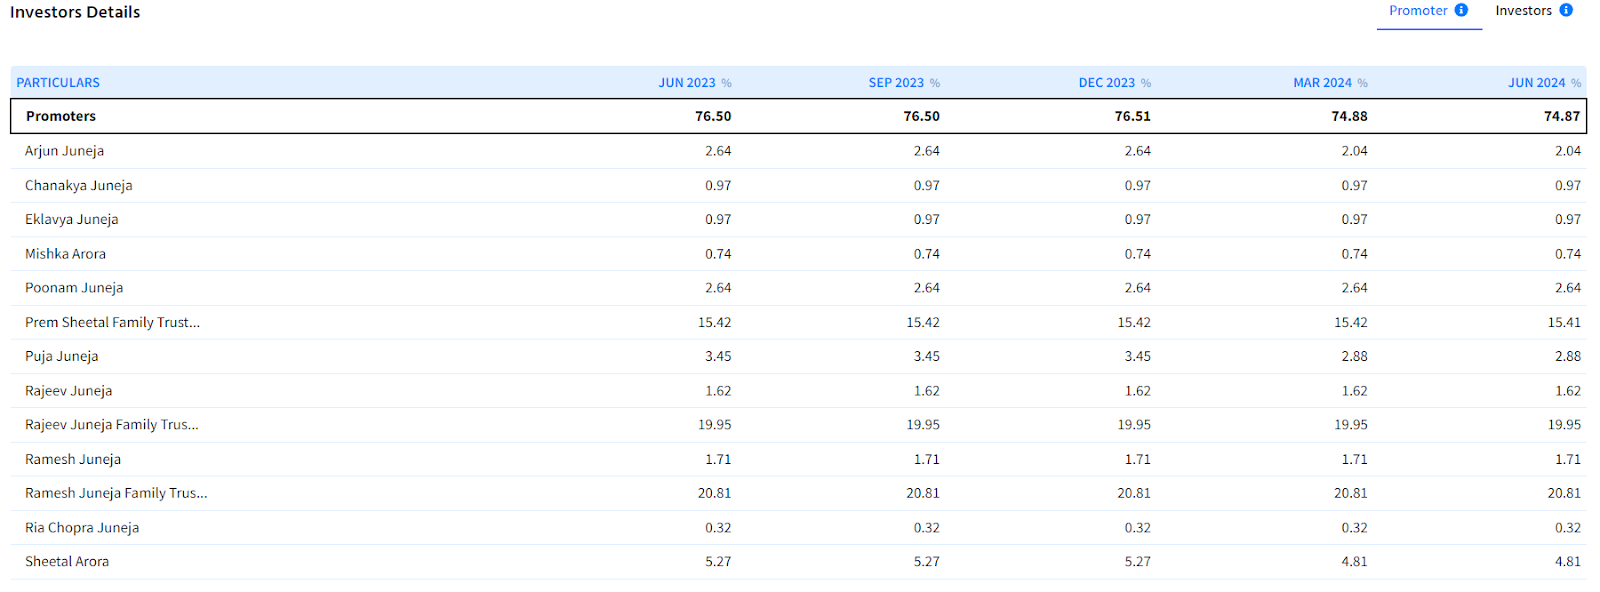Click the info icon beside Promoter tab
Image resolution: width=1600 pixels, height=592 pixels.
1461,10
